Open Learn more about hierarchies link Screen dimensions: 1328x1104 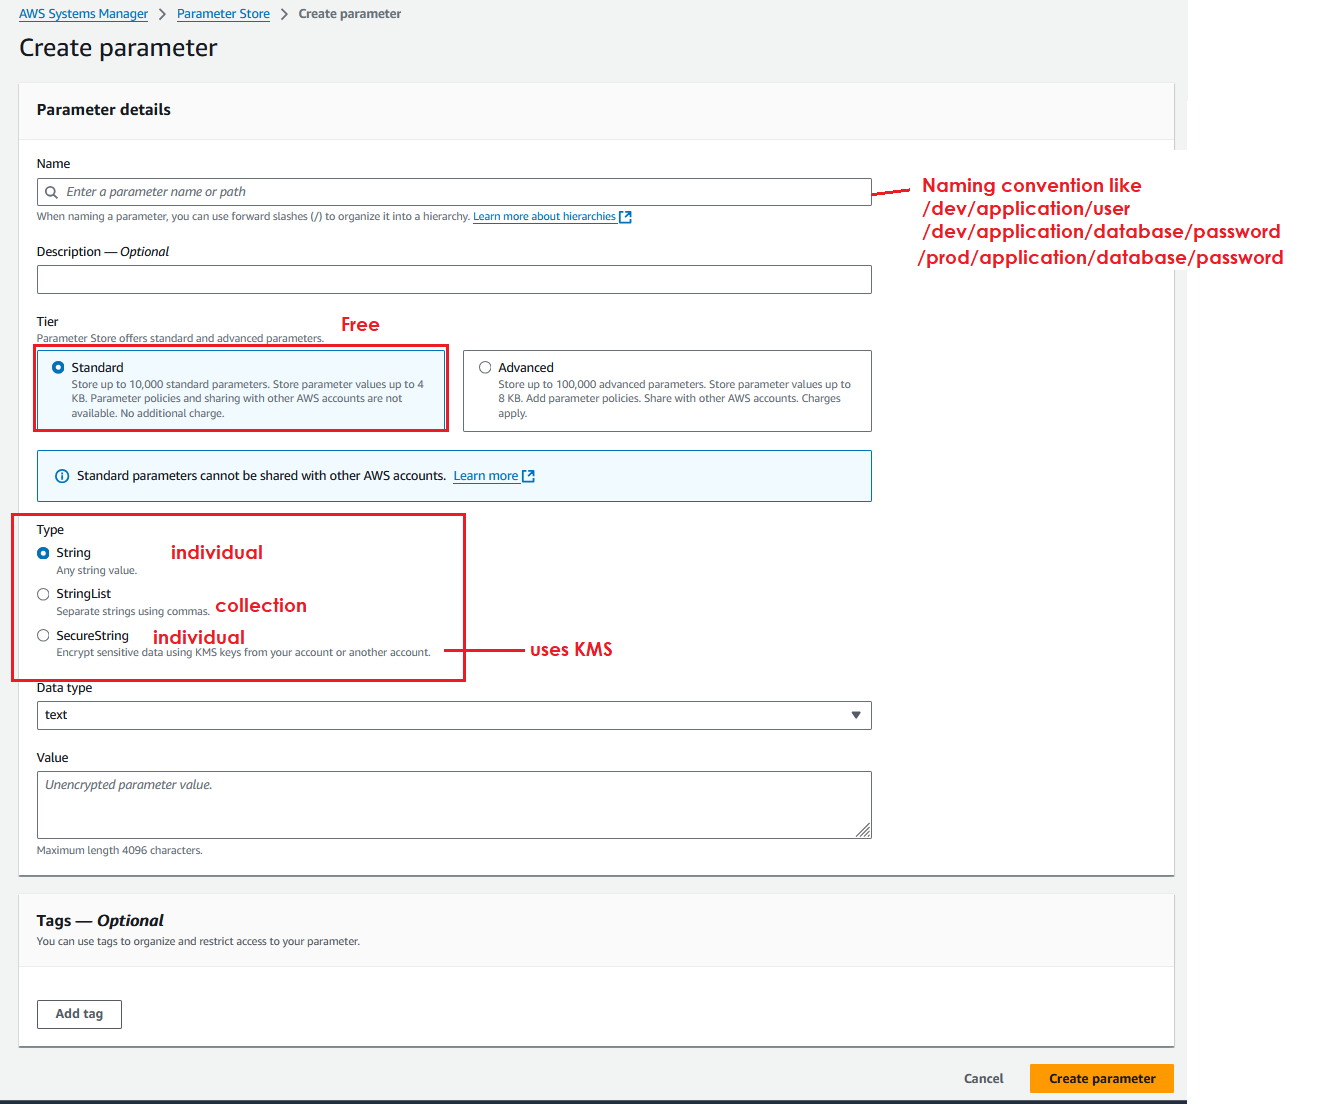(544, 217)
